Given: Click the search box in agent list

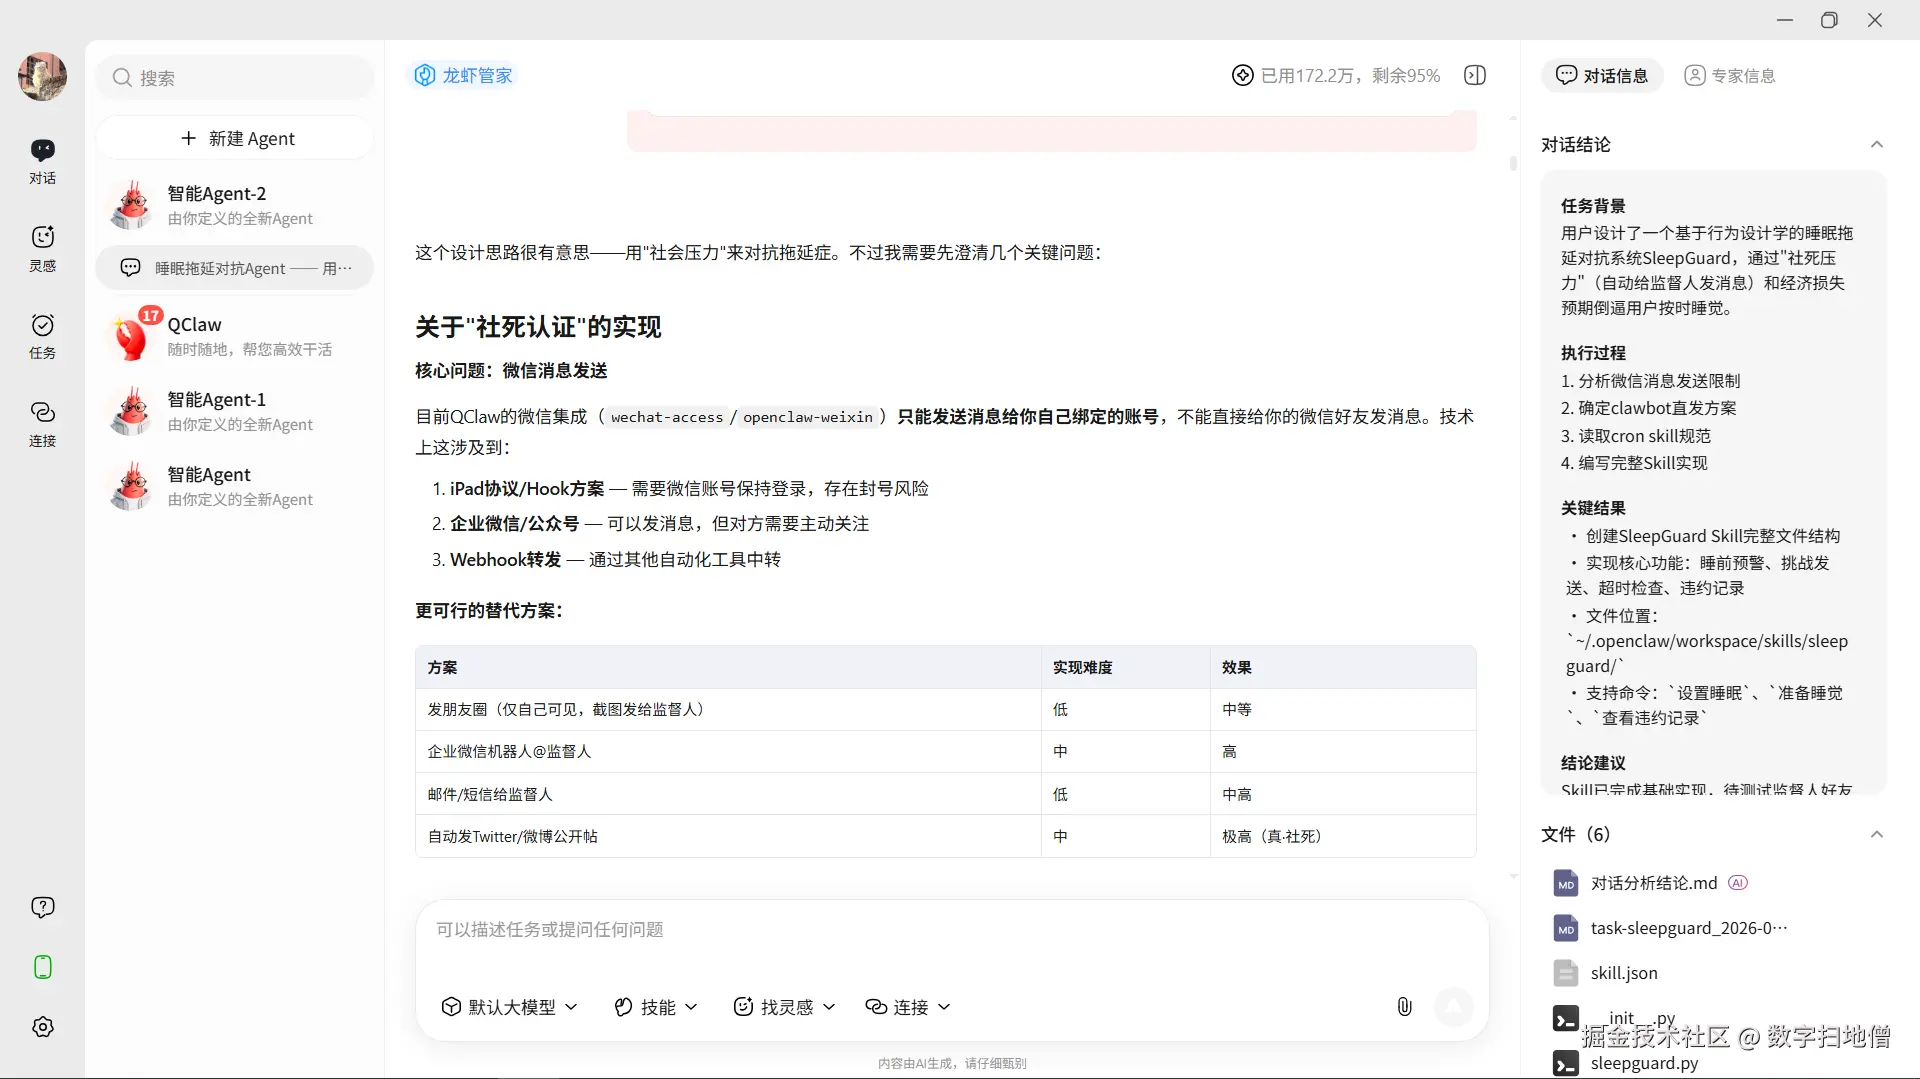Looking at the screenshot, I should tap(235, 78).
